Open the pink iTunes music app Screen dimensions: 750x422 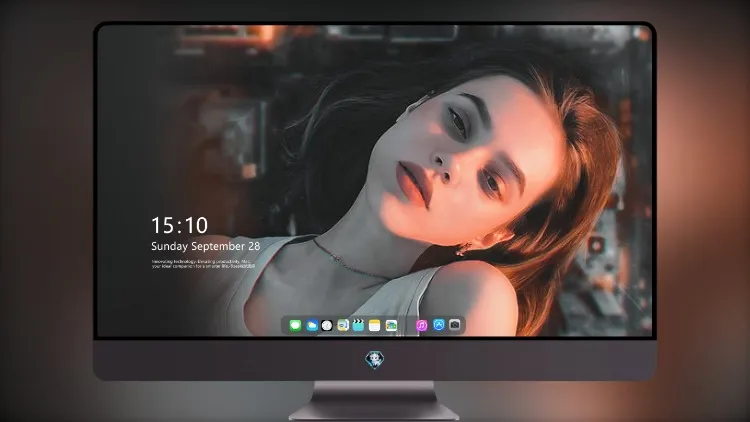[x=421, y=325]
